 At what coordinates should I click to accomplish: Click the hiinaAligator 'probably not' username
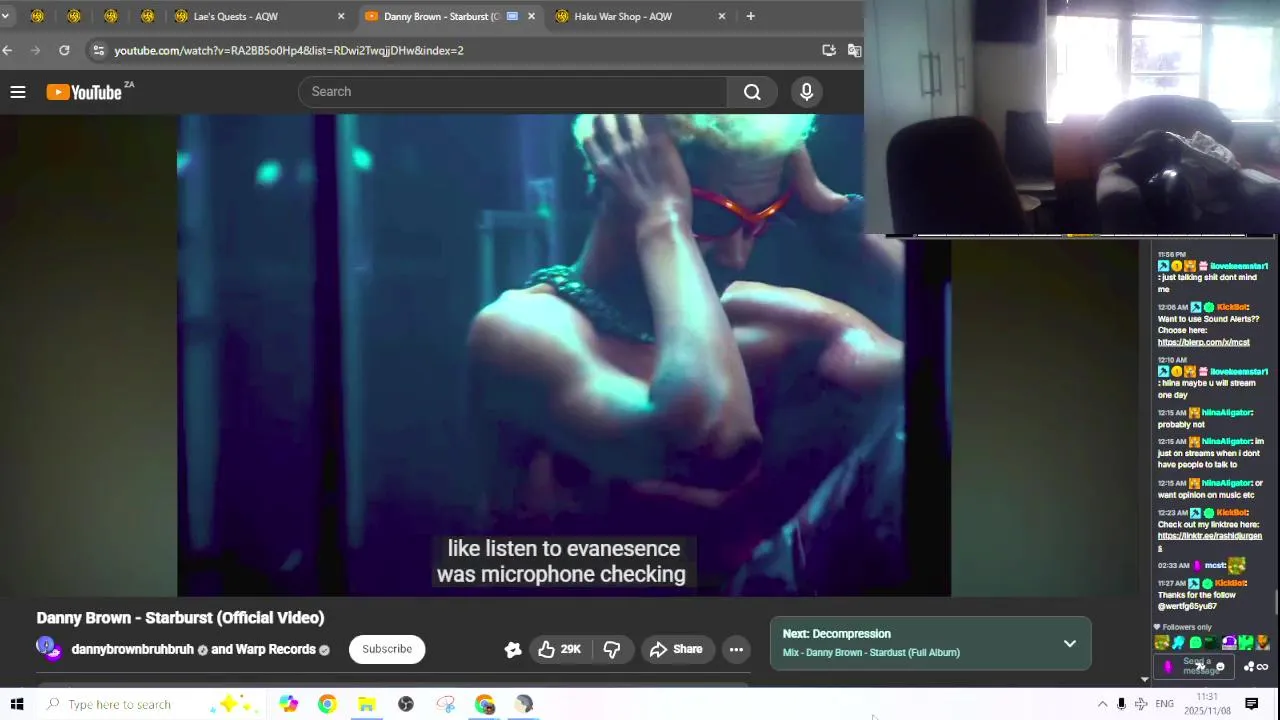point(1226,412)
